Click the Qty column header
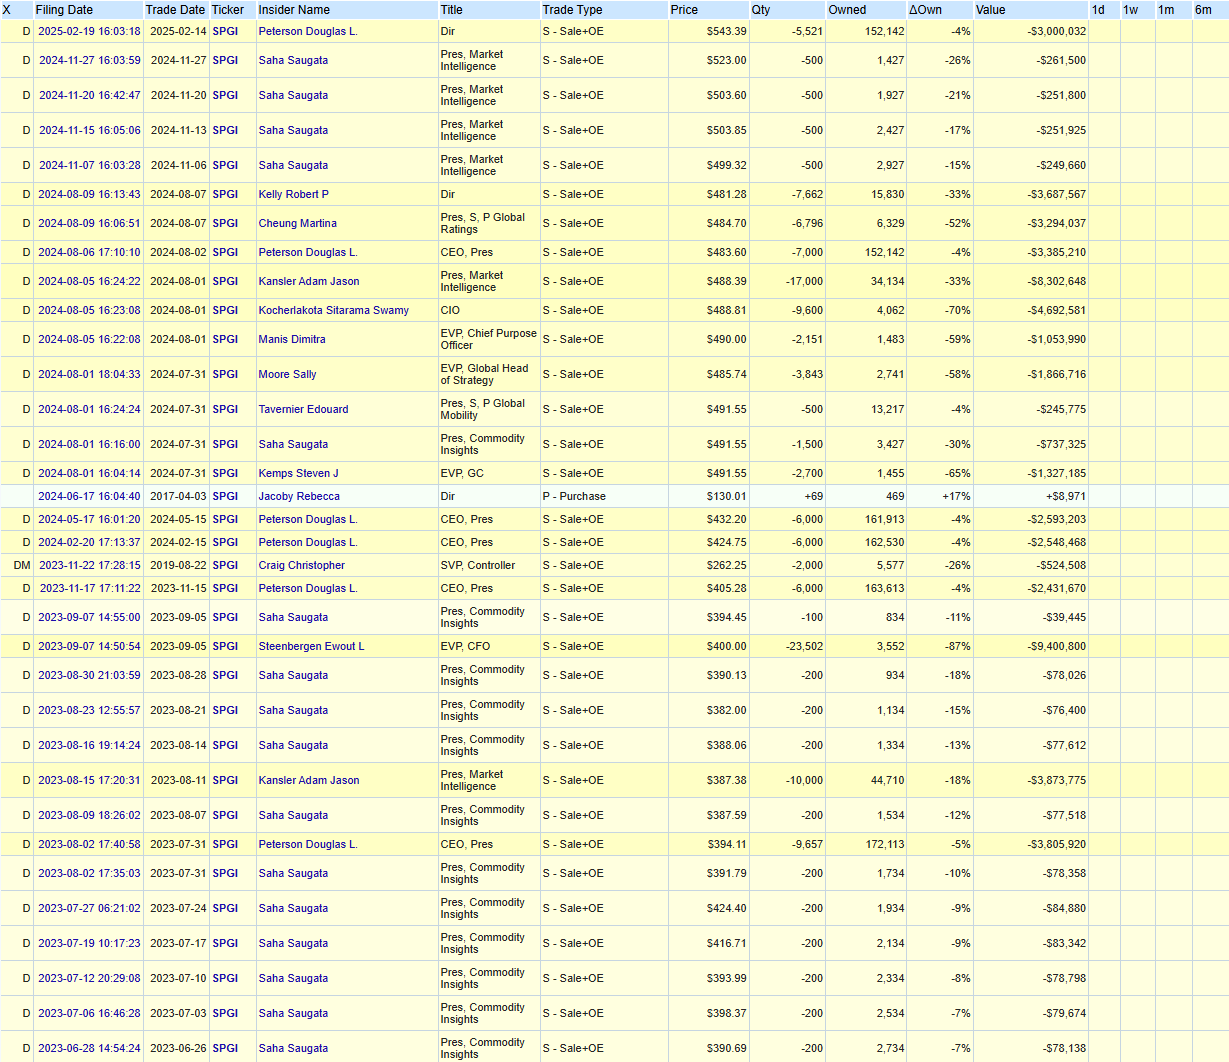Screen dimensions: 1229x1062 [761, 10]
